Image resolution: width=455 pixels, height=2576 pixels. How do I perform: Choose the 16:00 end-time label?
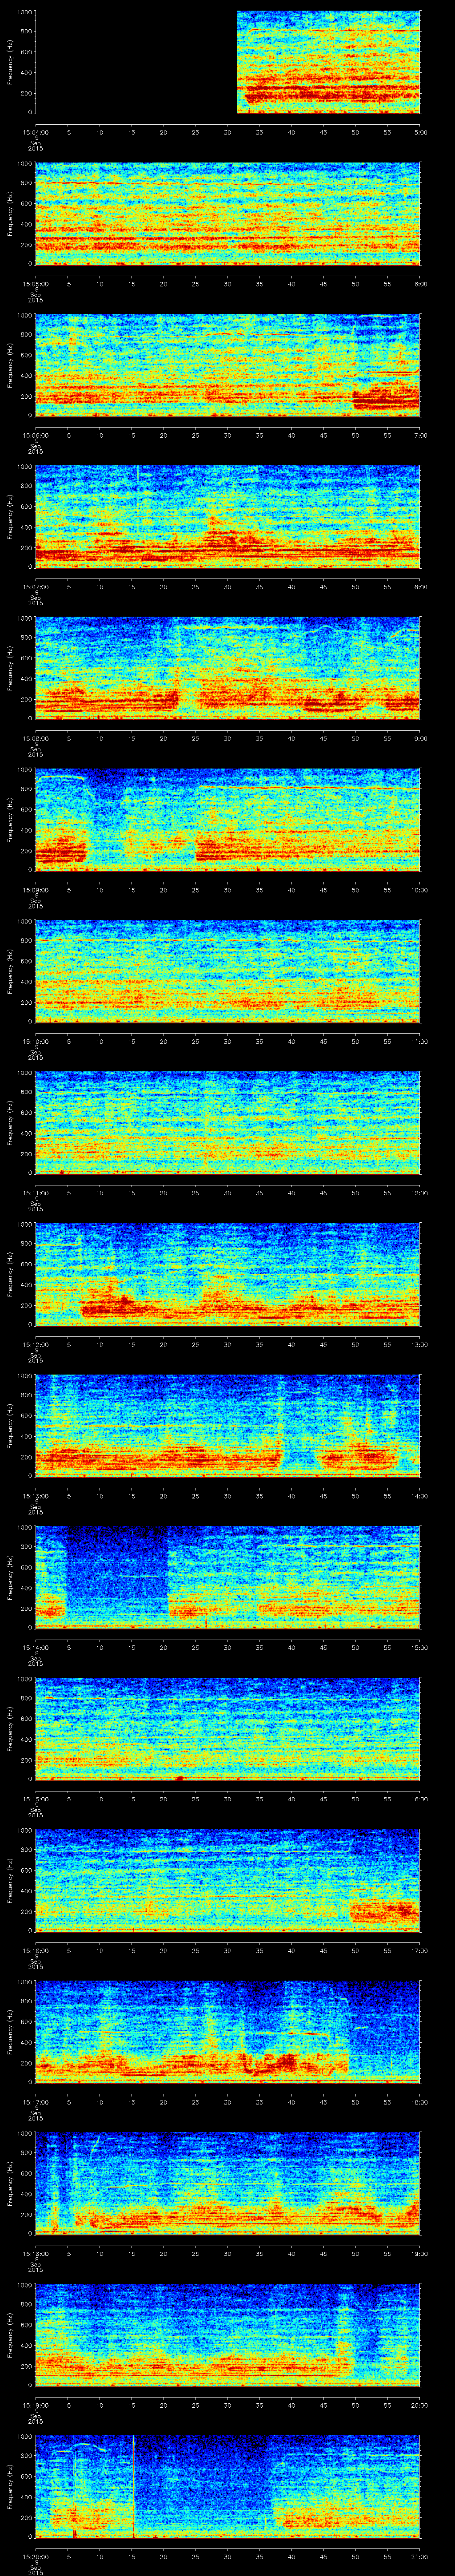[419, 1799]
